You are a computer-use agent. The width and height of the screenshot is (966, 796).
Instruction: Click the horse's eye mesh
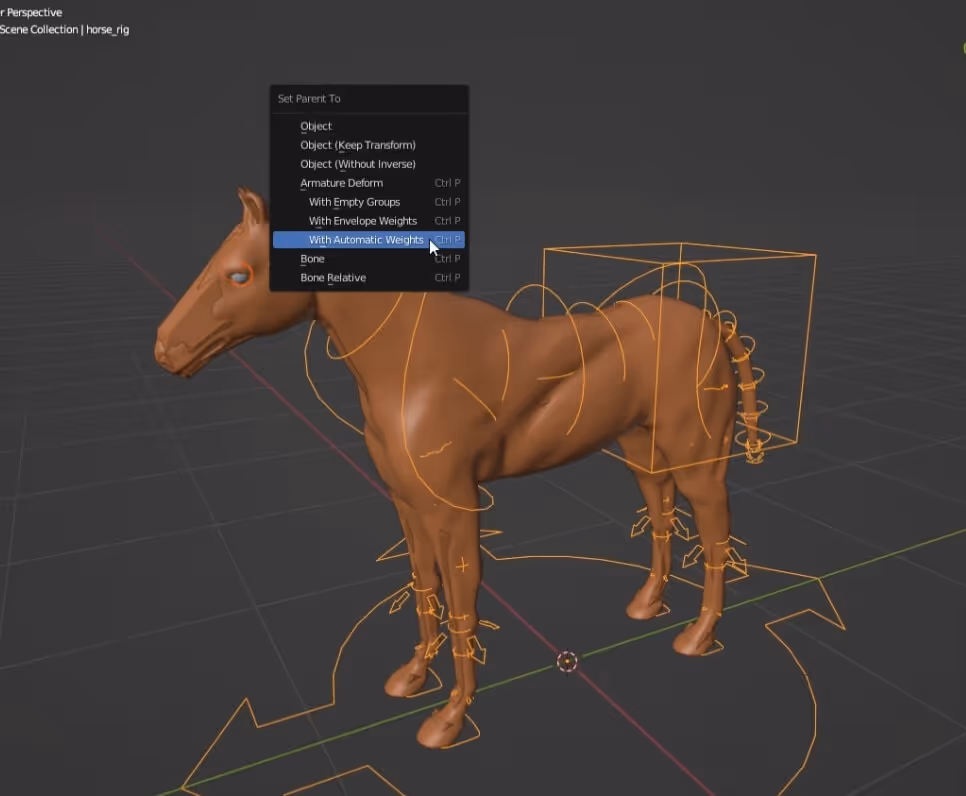[x=240, y=277]
